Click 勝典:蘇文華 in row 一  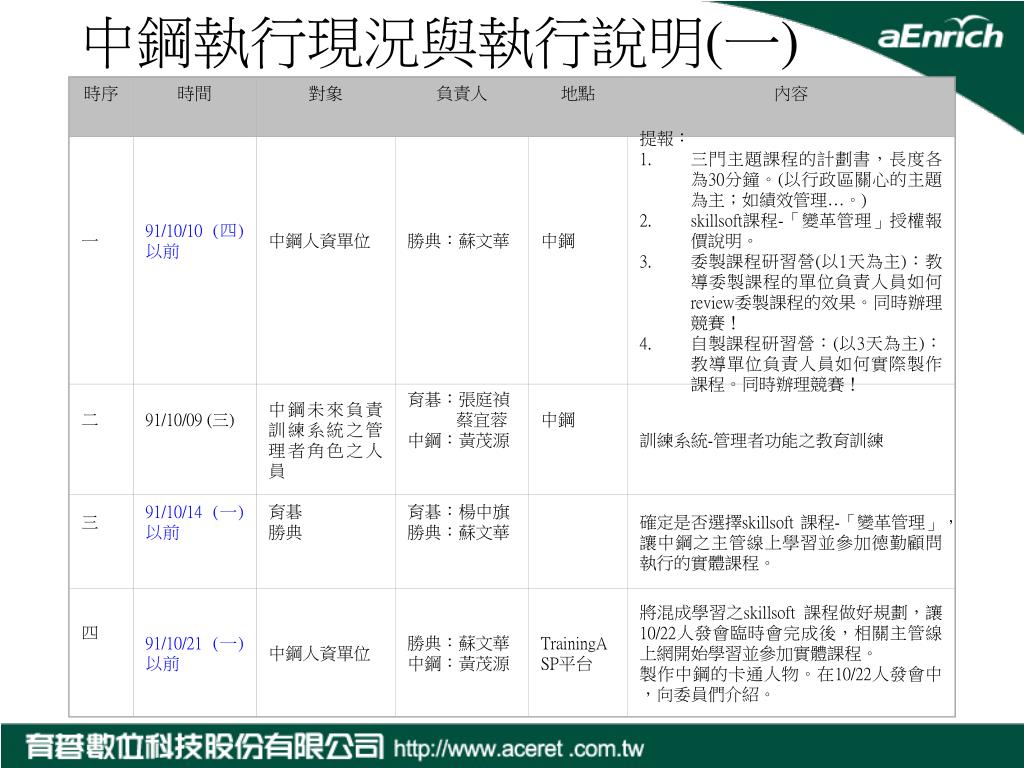coord(458,241)
